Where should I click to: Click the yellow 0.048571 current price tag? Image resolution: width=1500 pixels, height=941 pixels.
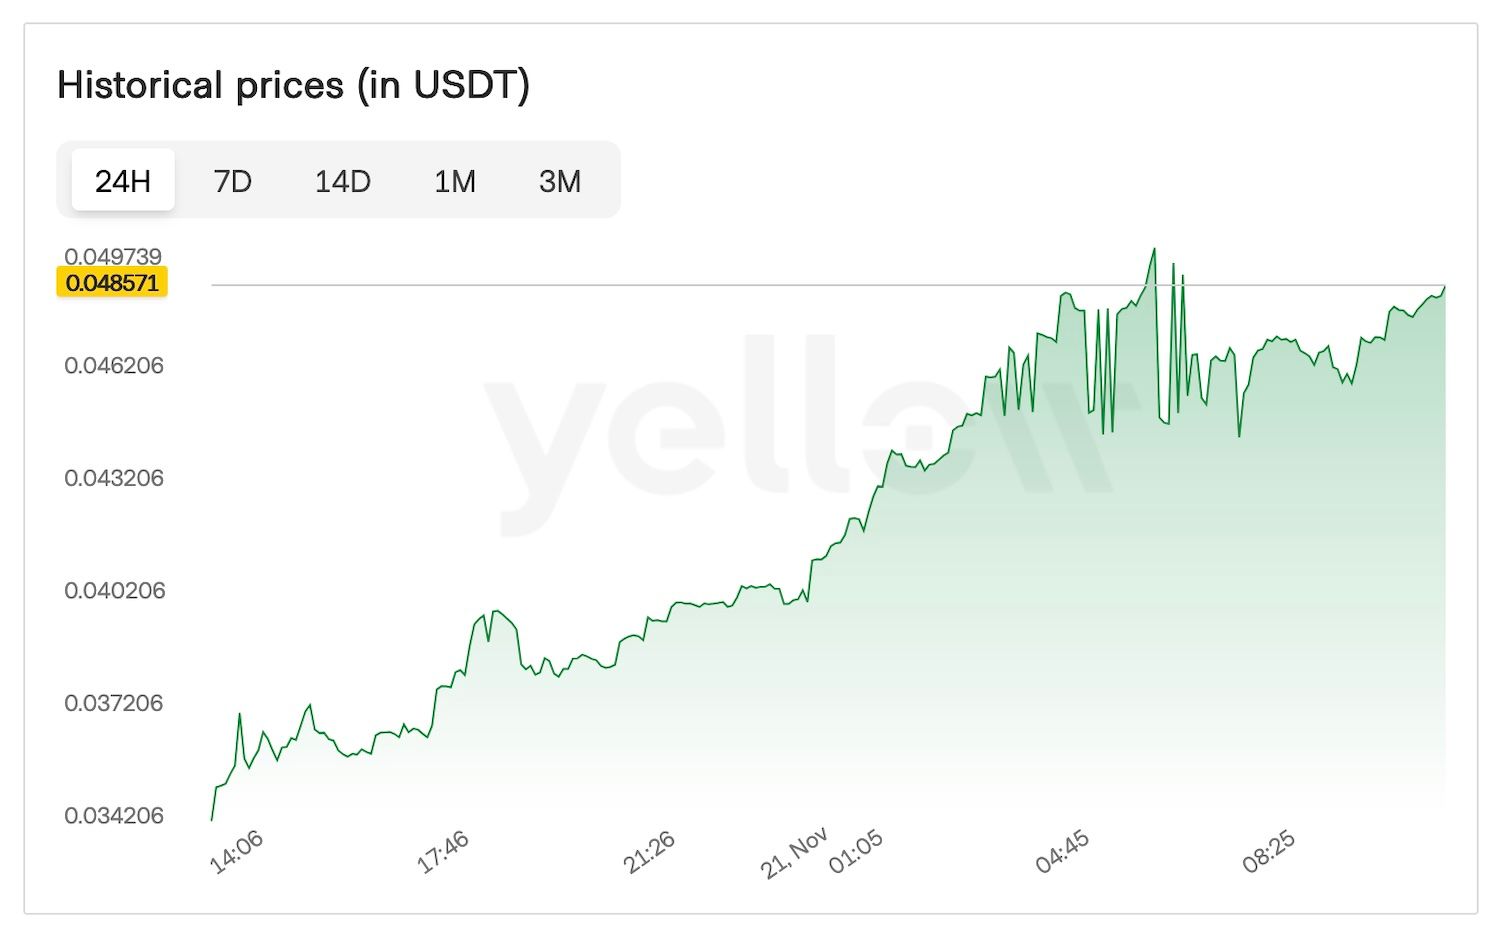[x=112, y=283]
